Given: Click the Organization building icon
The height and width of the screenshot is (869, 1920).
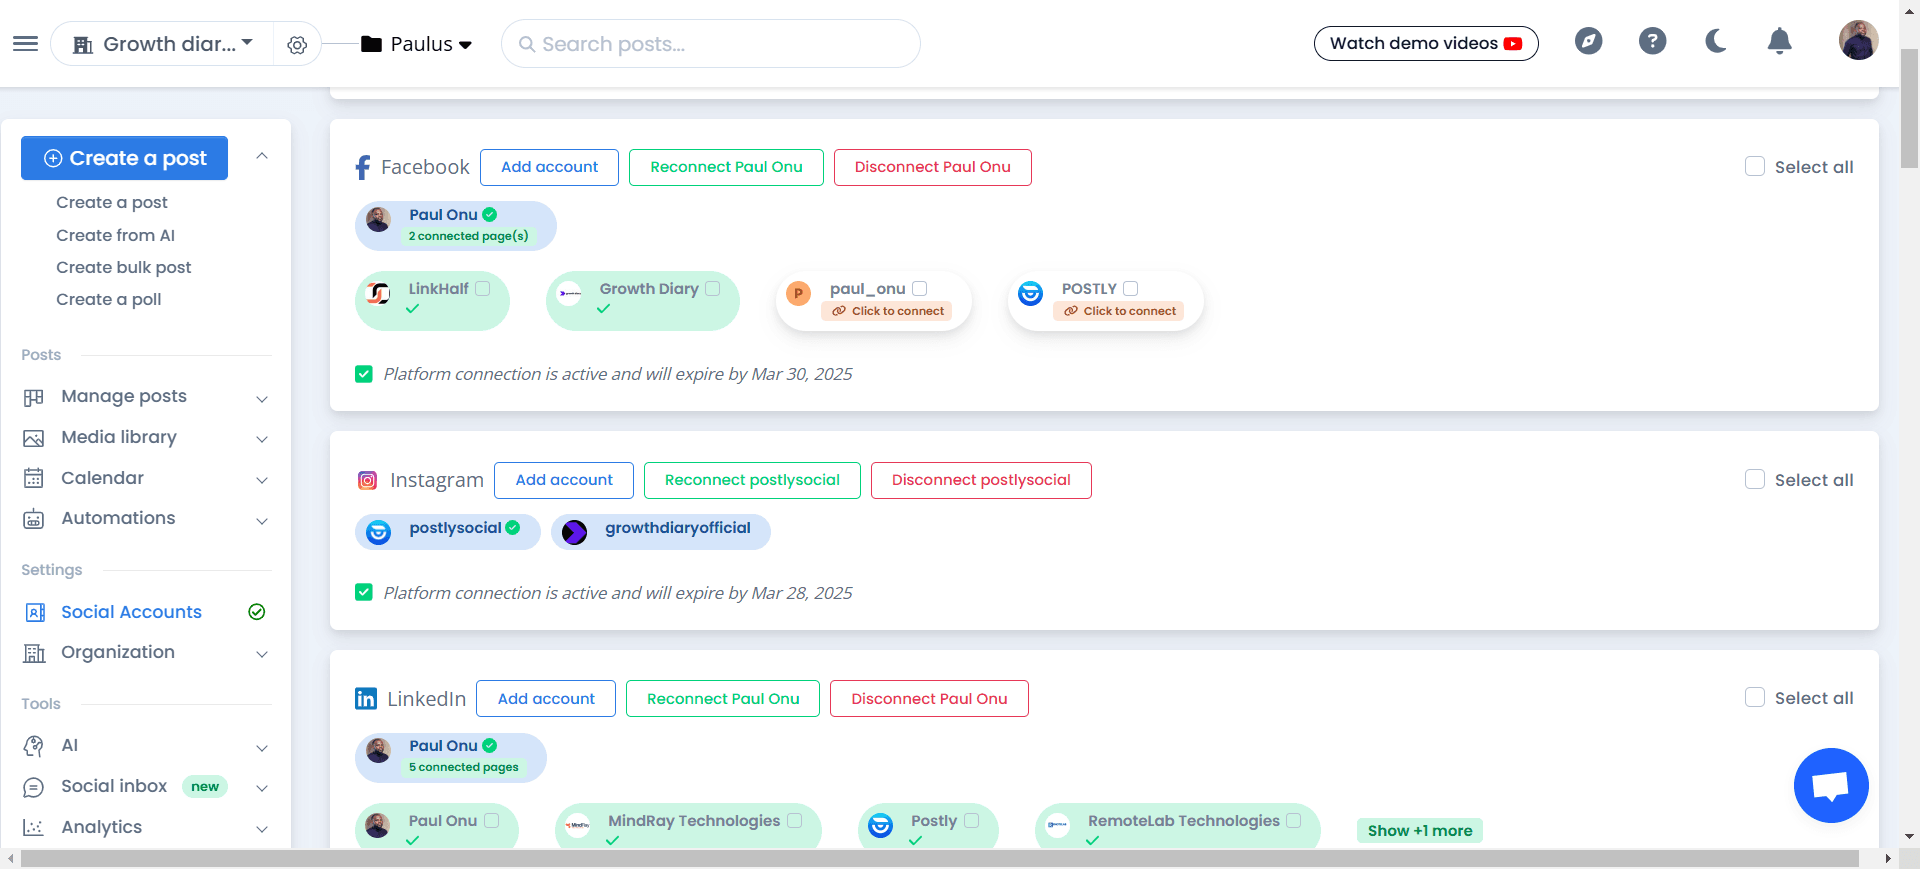Looking at the screenshot, I should tap(34, 653).
